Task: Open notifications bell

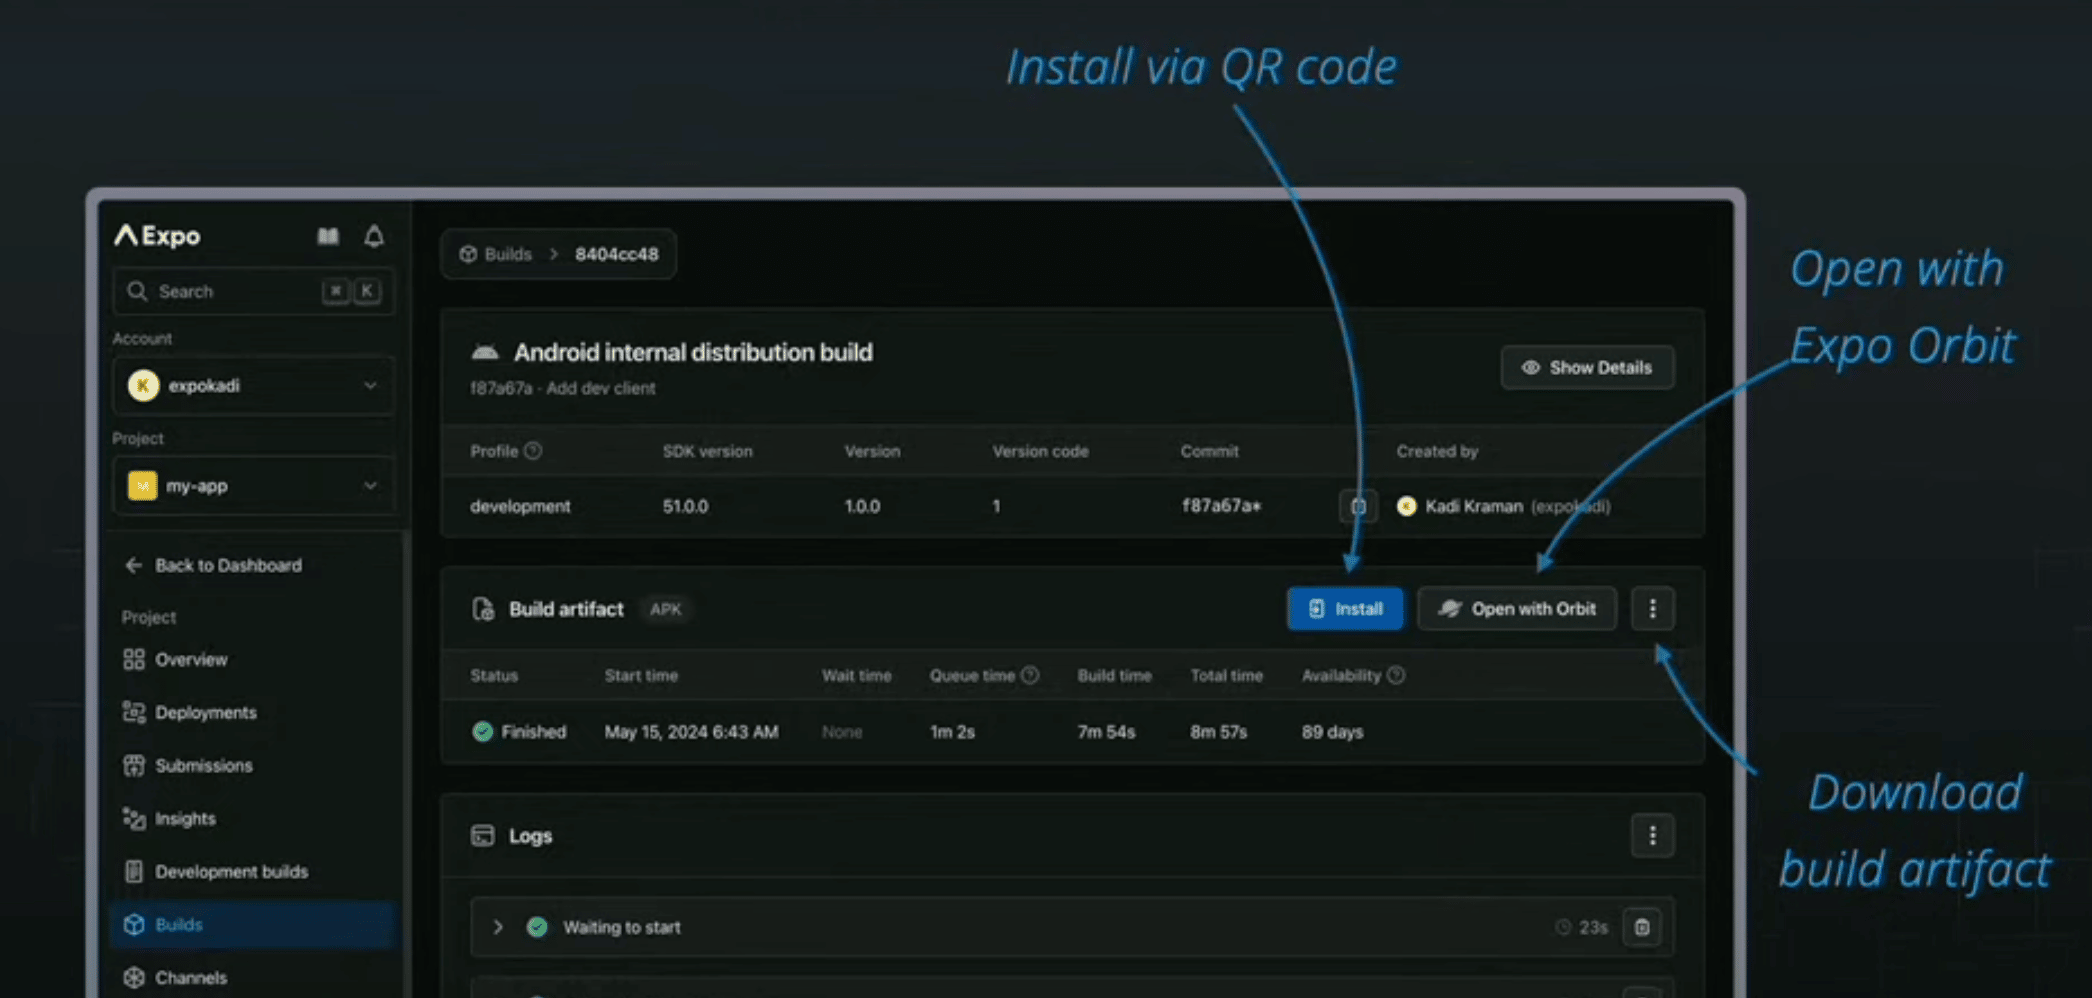Action: (x=374, y=236)
